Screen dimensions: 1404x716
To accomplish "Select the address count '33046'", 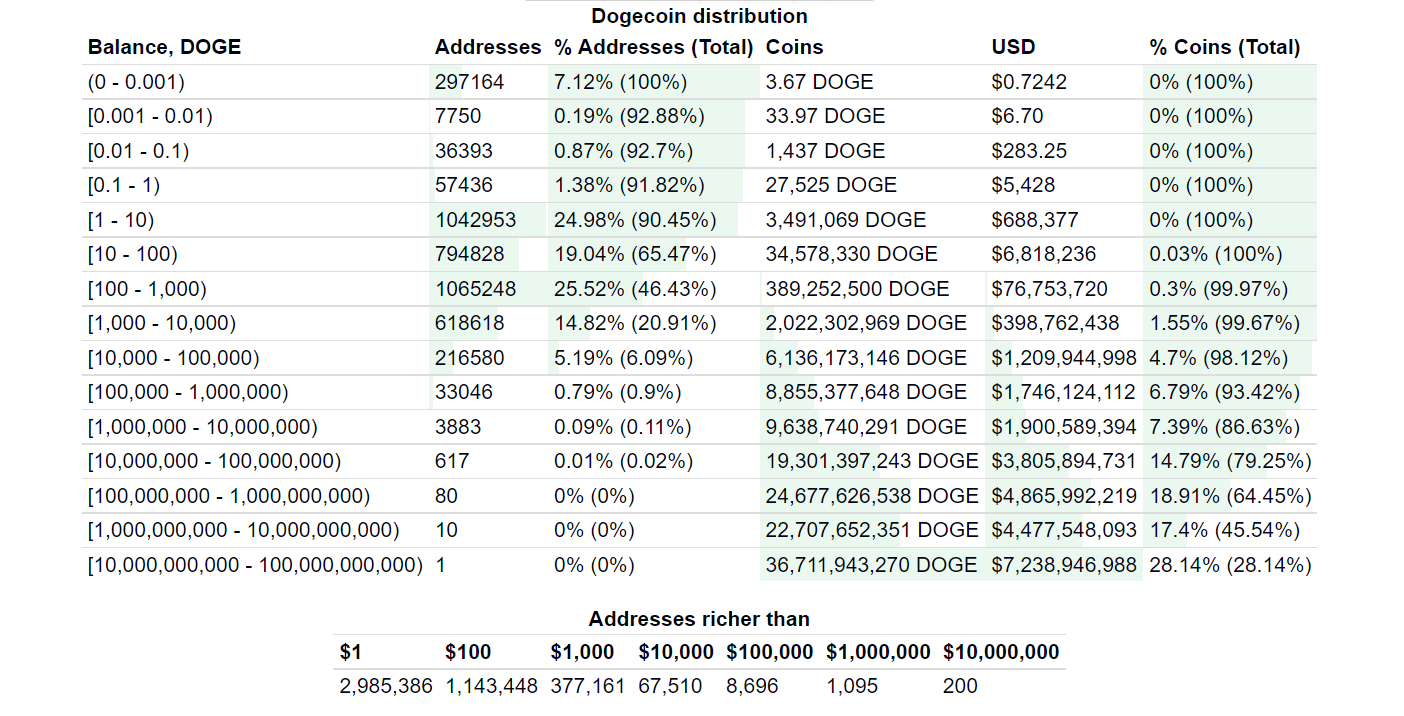I will point(464,392).
